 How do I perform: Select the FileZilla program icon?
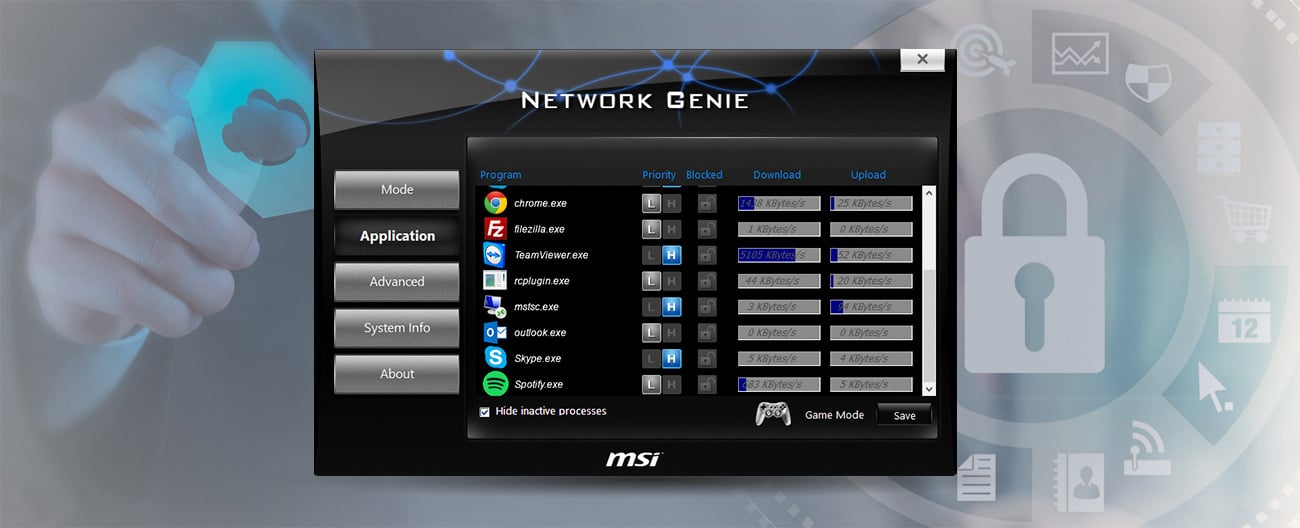point(495,229)
